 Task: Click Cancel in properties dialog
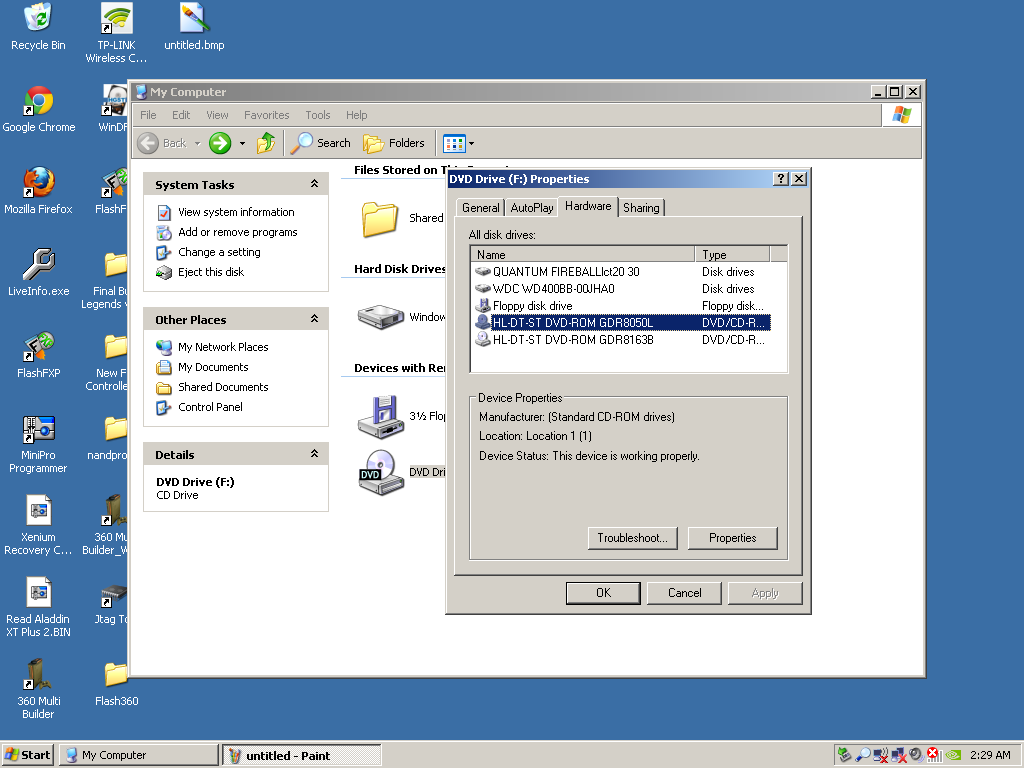pyautogui.click(x=684, y=593)
